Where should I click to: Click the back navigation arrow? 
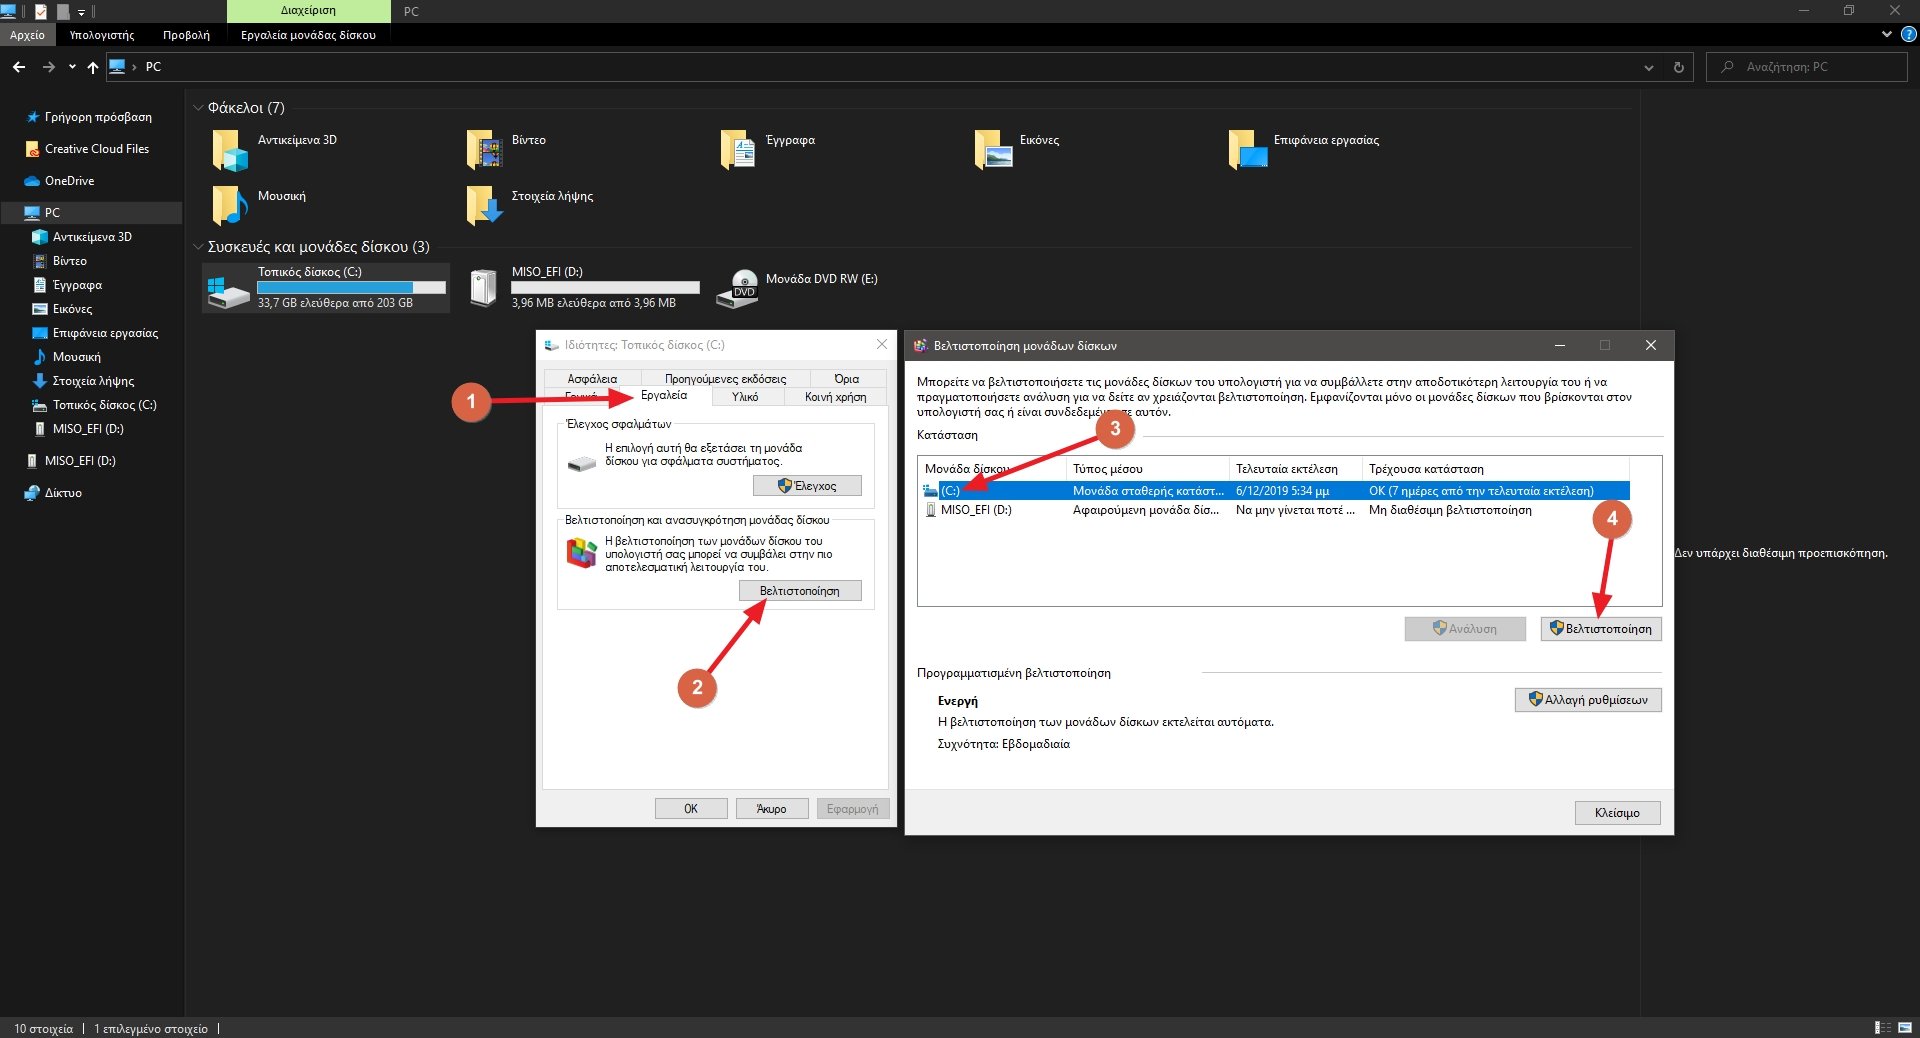tap(19, 67)
